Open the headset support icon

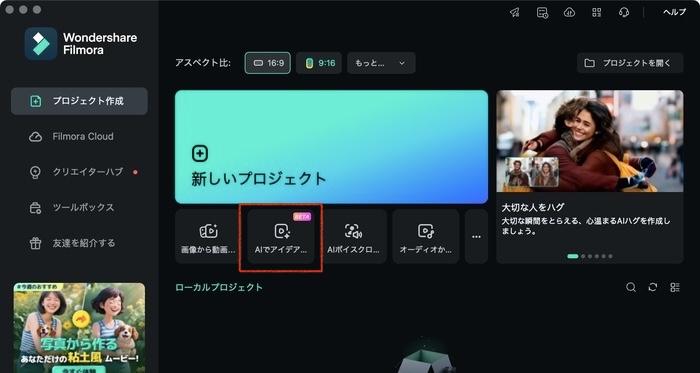point(624,12)
